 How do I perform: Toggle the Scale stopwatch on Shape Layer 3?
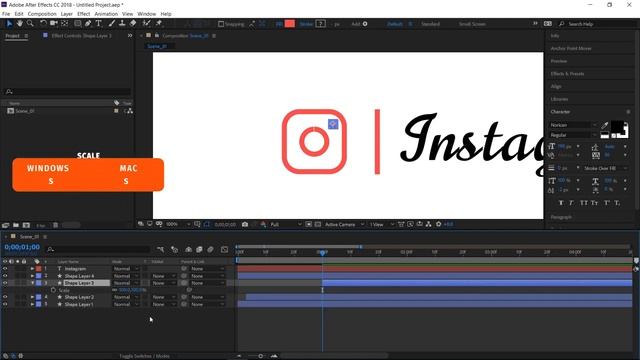pyautogui.click(x=53, y=290)
